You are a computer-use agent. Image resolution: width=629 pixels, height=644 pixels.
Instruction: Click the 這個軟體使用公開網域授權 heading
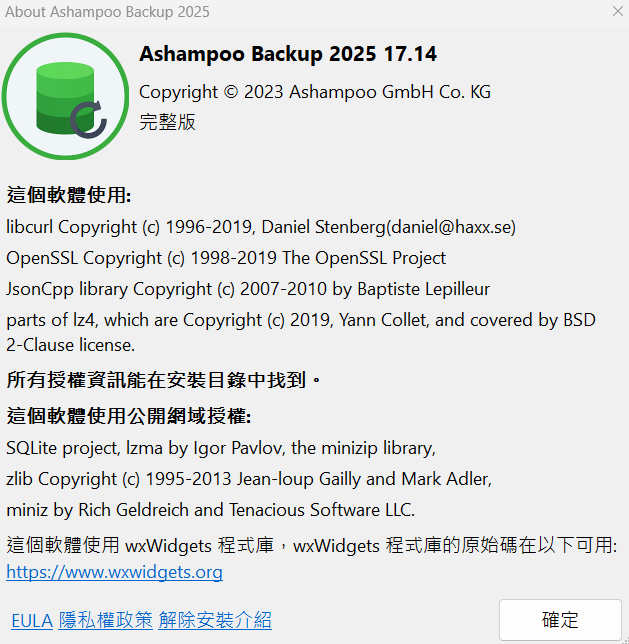pyautogui.click(x=129, y=416)
